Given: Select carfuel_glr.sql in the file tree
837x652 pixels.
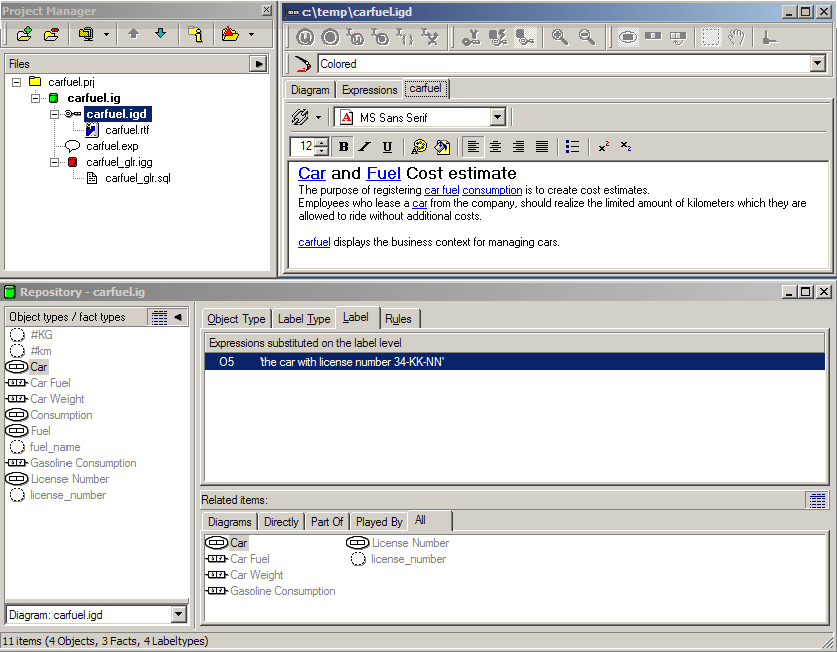Looking at the screenshot, I should click(x=137, y=178).
